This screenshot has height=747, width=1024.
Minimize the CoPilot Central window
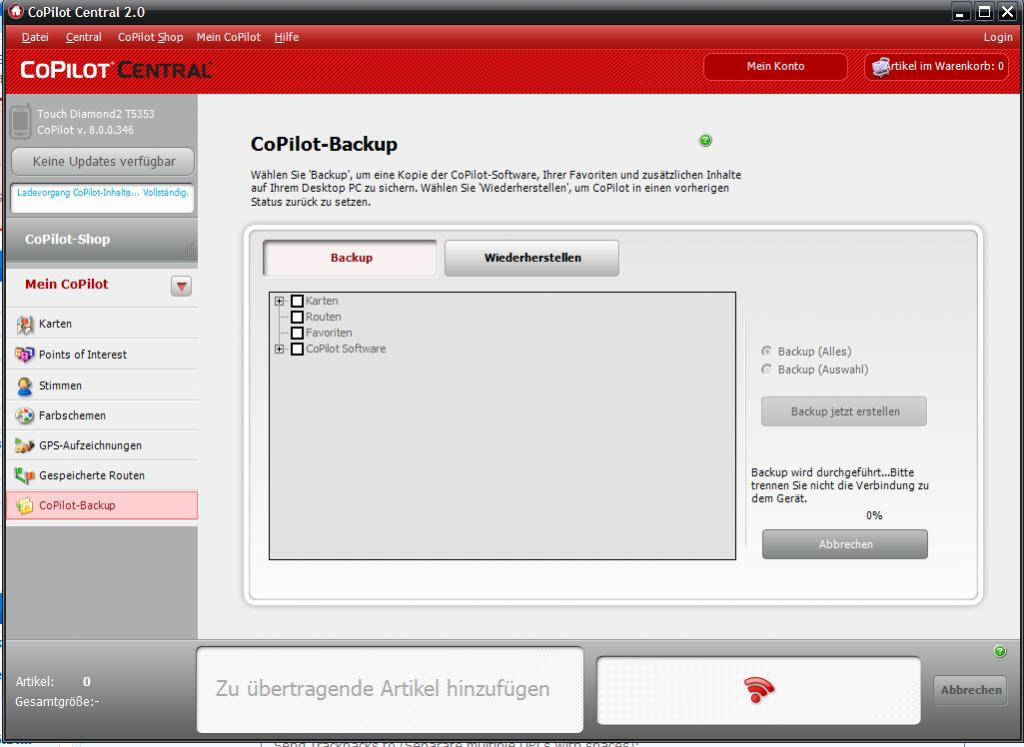pyautogui.click(x=960, y=12)
